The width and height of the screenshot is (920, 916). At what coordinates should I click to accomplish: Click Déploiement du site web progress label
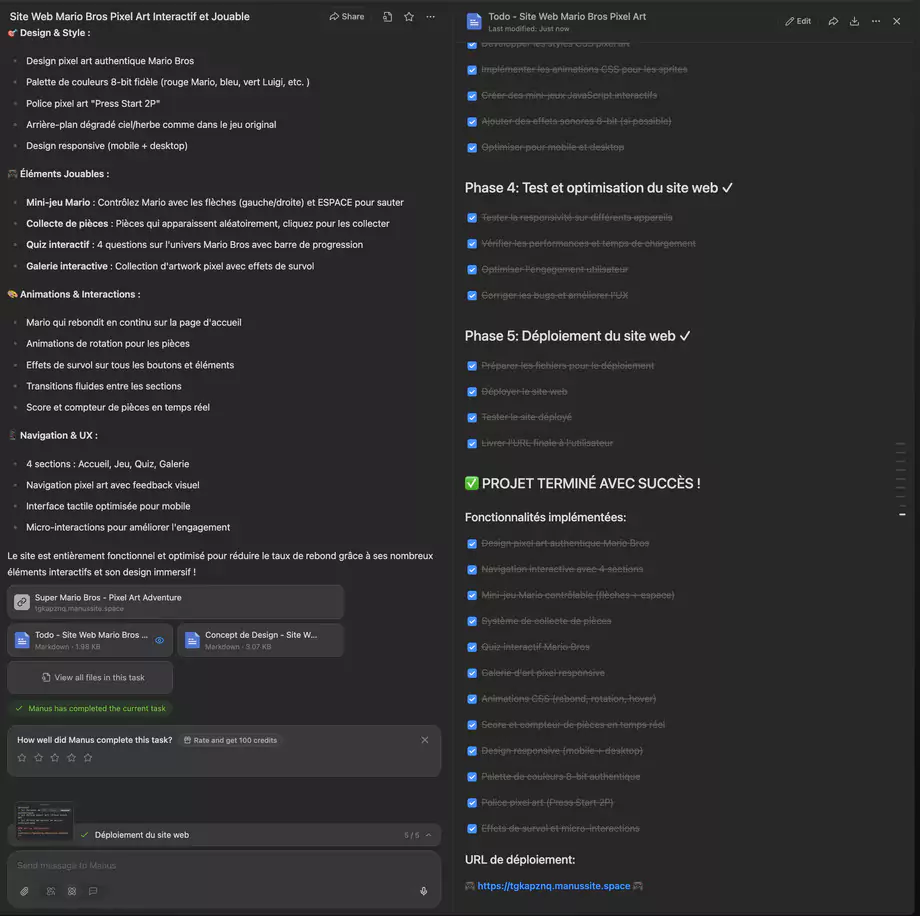point(141,835)
